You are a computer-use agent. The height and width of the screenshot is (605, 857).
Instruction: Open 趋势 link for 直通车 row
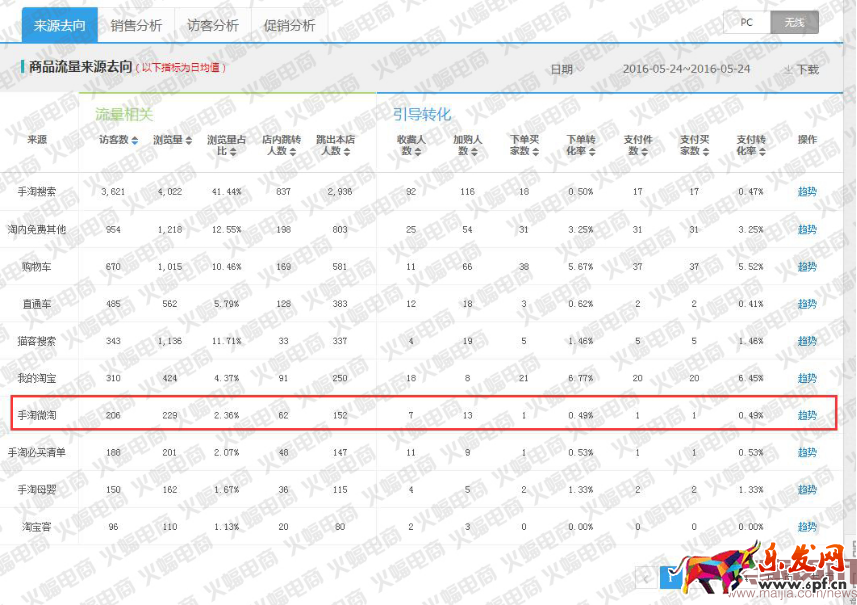click(x=807, y=304)
